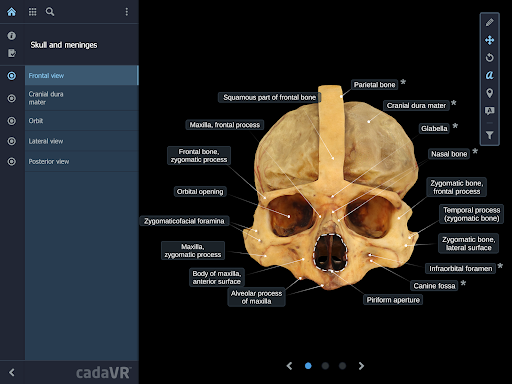The height and width of the screenshot is (384, 512).
Task: Click the Piriform aperture label
Action: [393, 300]
